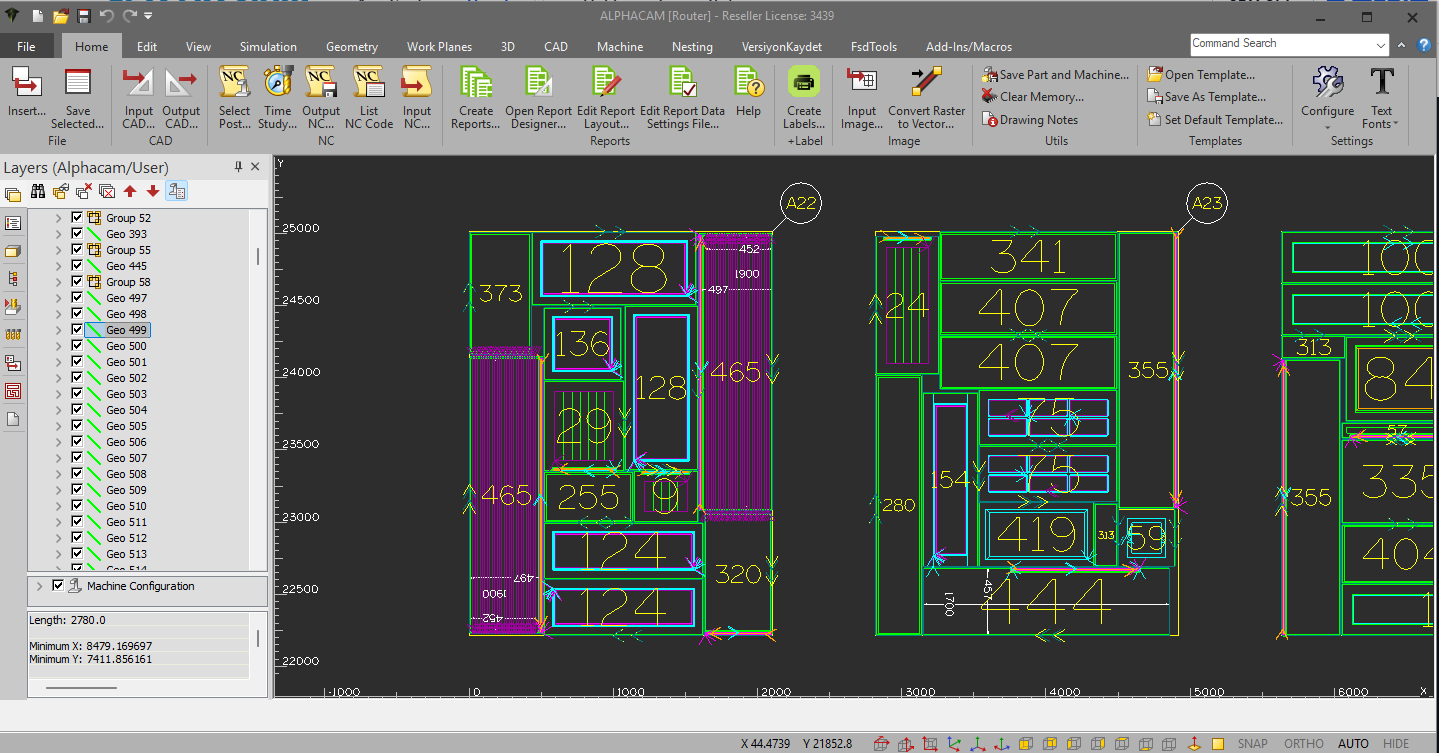Open List NC Code

(369, 84)
